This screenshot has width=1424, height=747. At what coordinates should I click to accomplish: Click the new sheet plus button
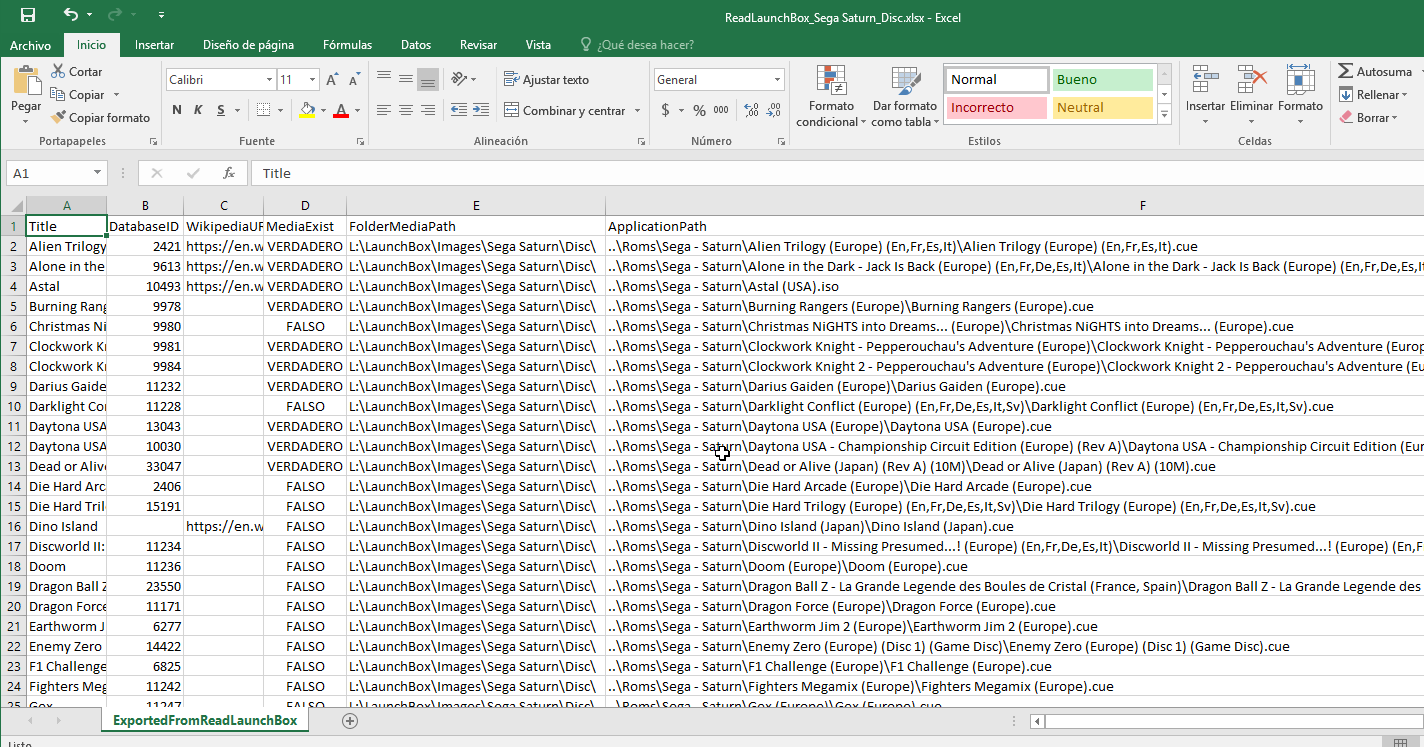pyautogui.click(x=350, y=720)
